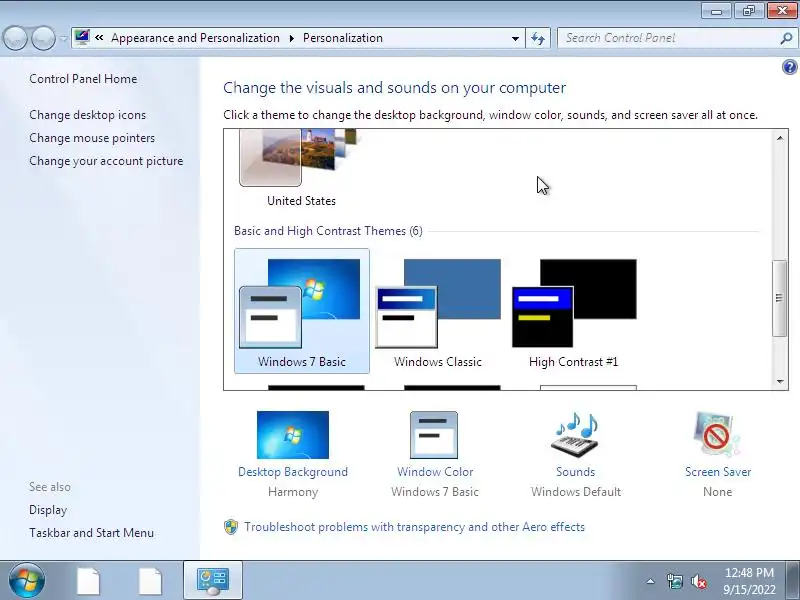Open the first blank document taskbar icon
Screen dimensions: 800x600
(x=89, y=581)
